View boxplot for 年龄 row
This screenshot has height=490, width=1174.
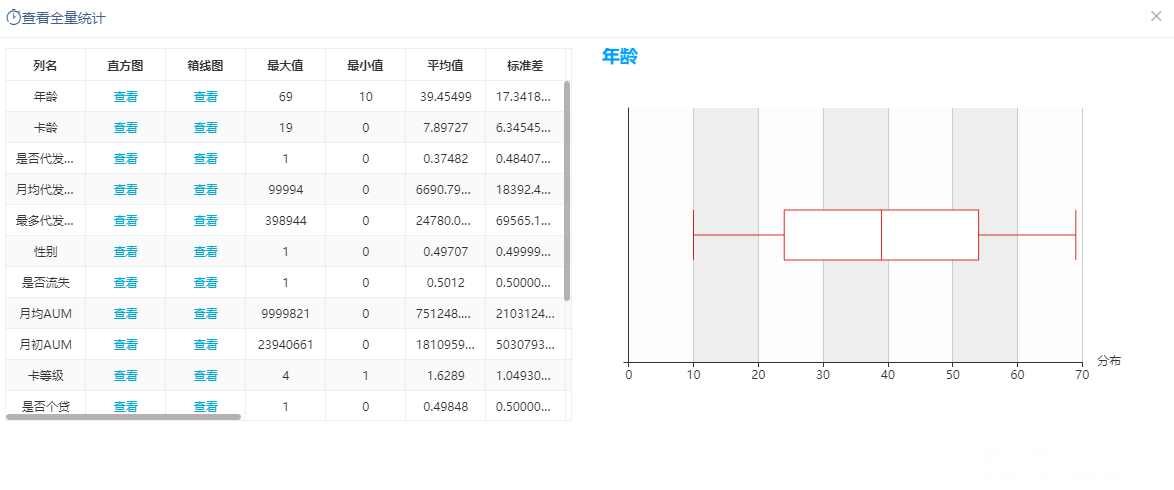(x=206, y=97)
